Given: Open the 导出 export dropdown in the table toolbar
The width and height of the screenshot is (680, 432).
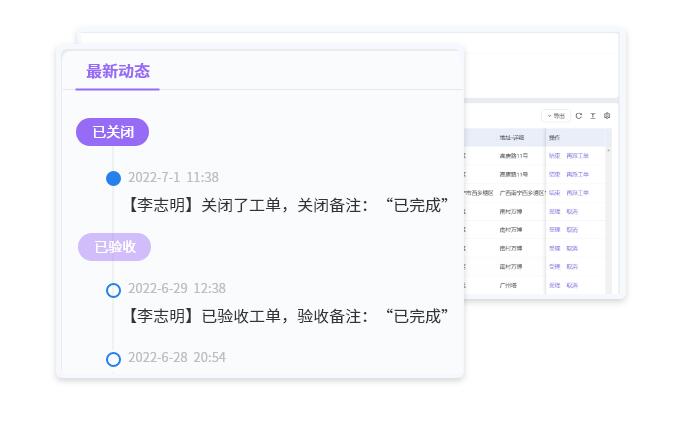Looking at the screenshot, I should tap(556, 116).
